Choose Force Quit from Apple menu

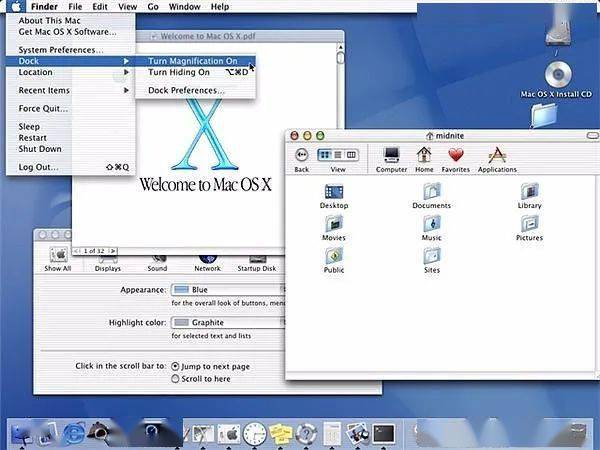pos(70,109)
